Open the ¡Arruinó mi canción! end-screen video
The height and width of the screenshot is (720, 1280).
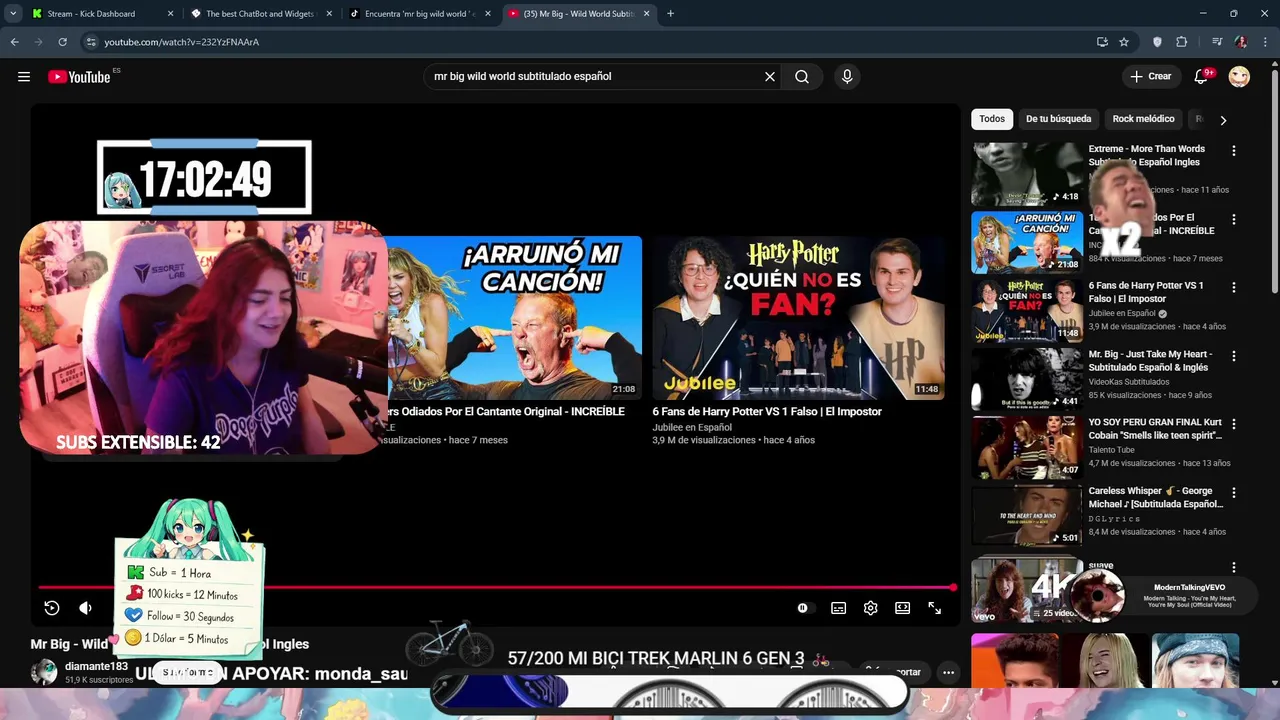[514, 318]
